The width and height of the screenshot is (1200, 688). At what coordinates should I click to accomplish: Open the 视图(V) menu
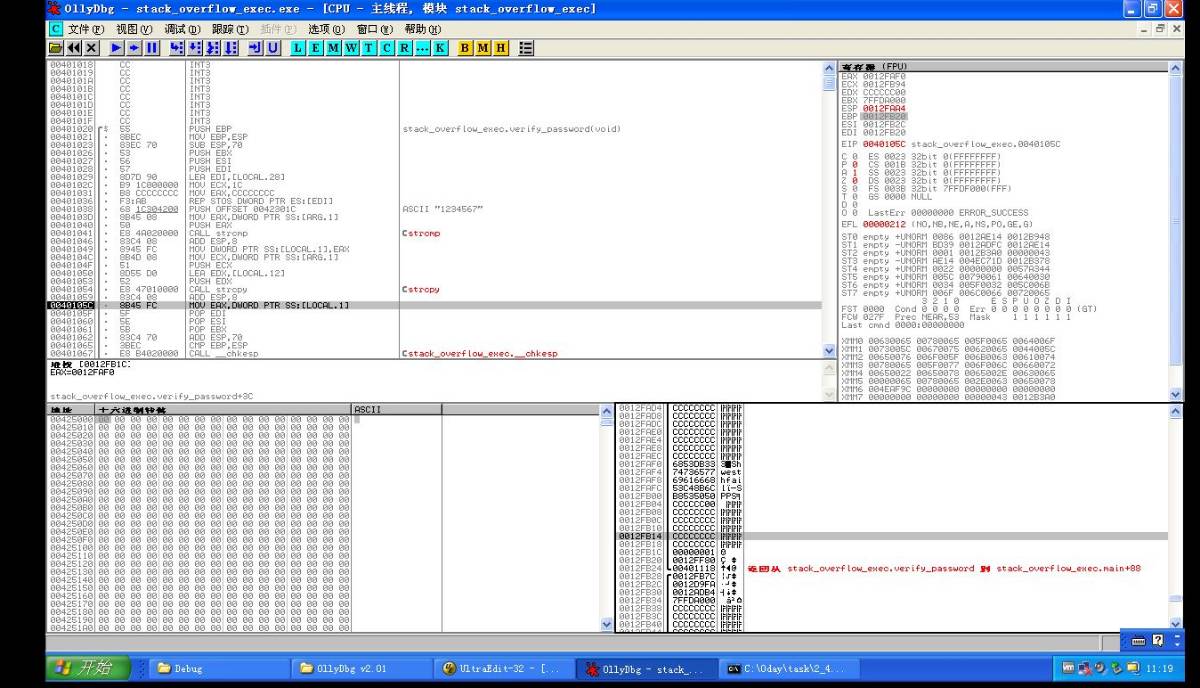tap(136, 29)
